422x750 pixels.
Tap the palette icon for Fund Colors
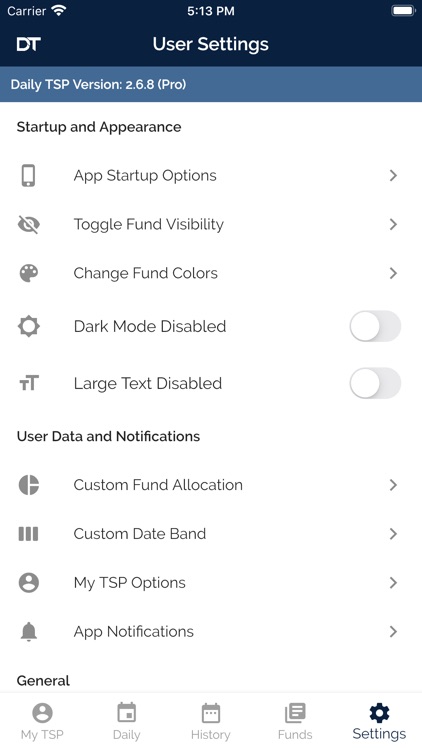coord(28,273)
